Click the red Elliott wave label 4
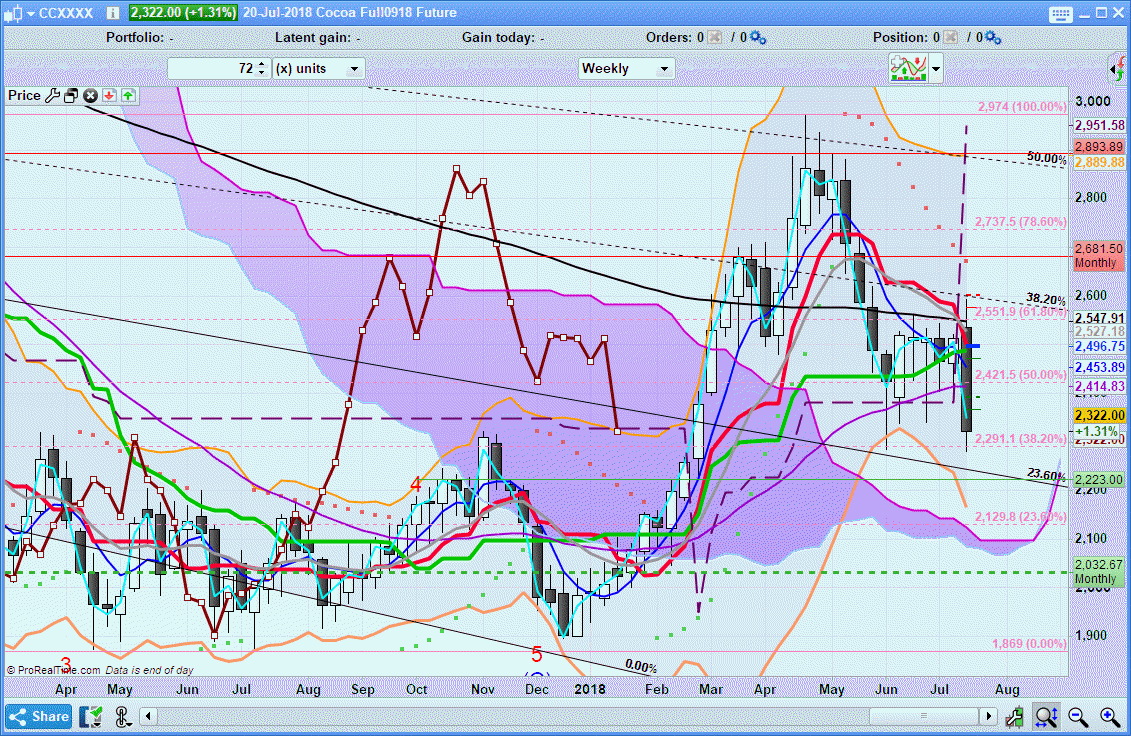Screen dimensions: 1131x736 (x=415, y=485)
